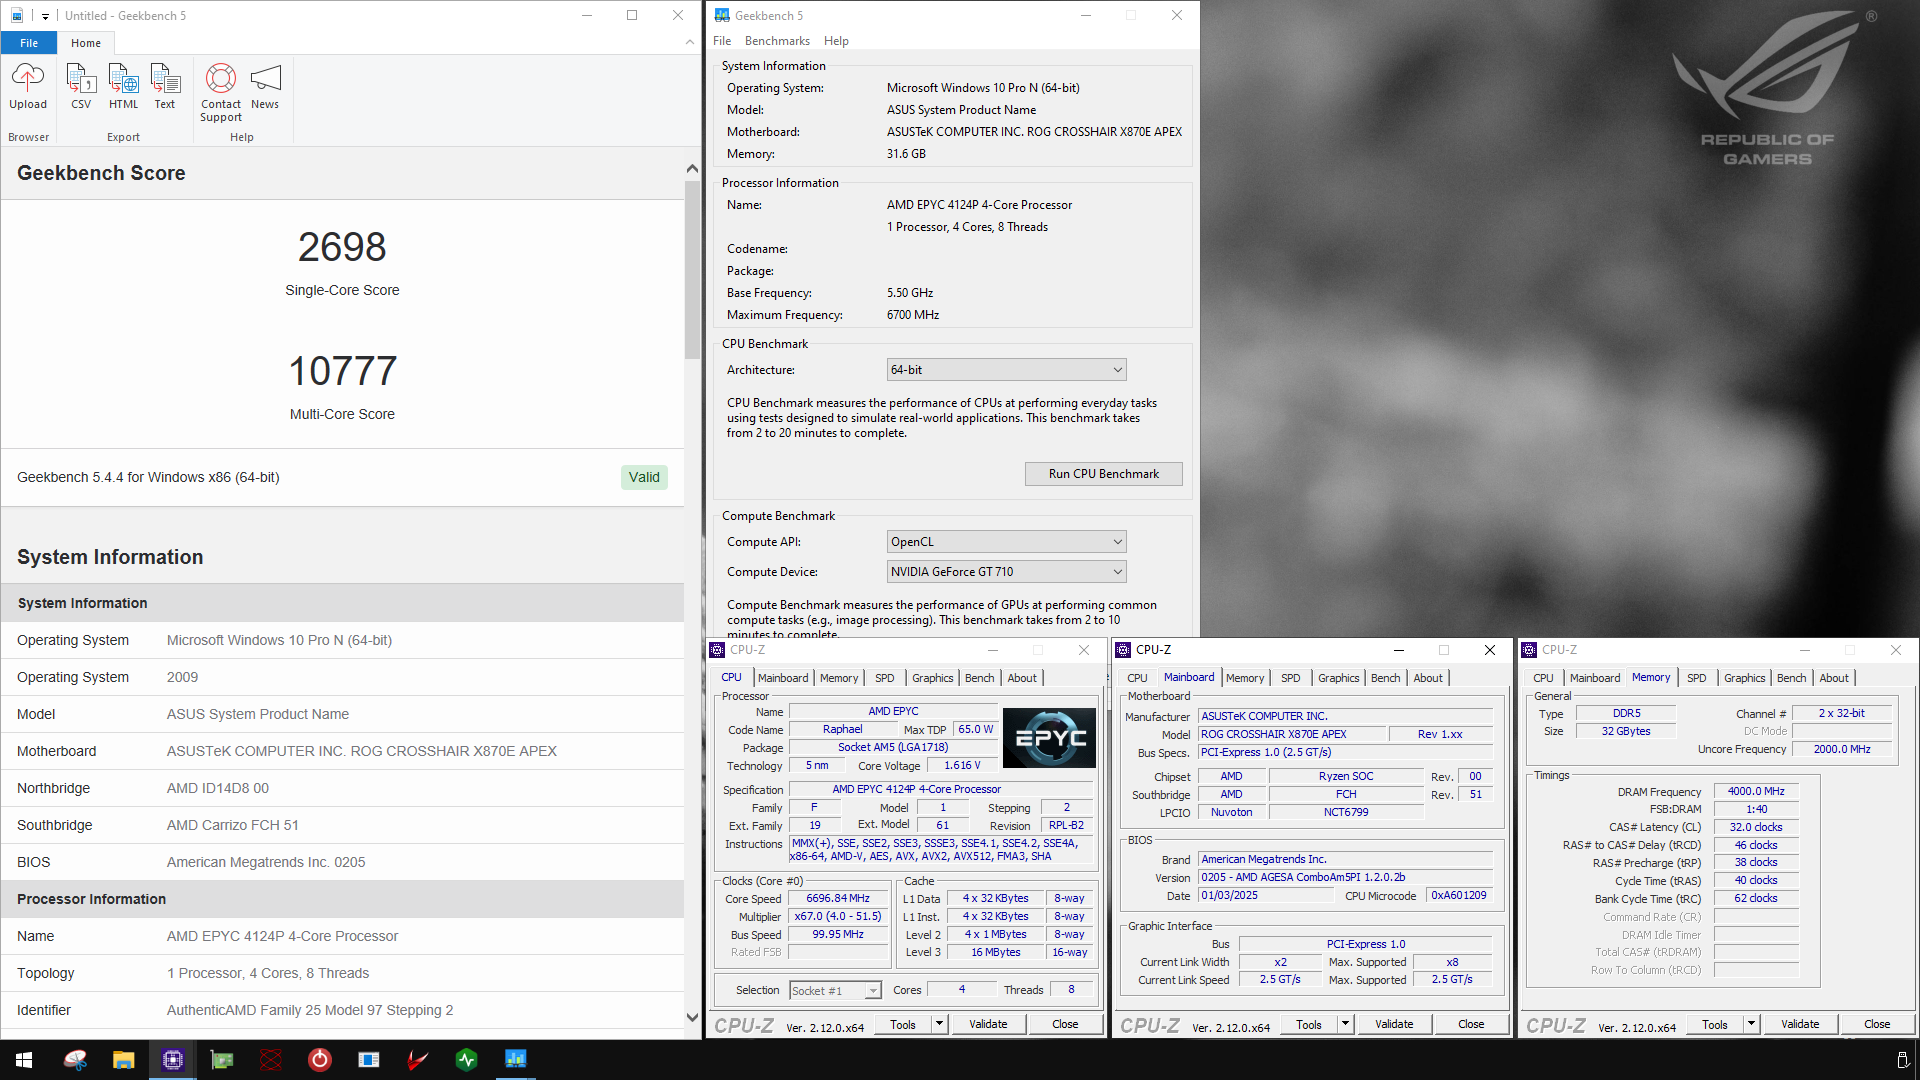Open Tools dropdown arrow in Memory CPU-Z window
Viewport: 1920px width, 1080px height.
coord(1751,1024)
